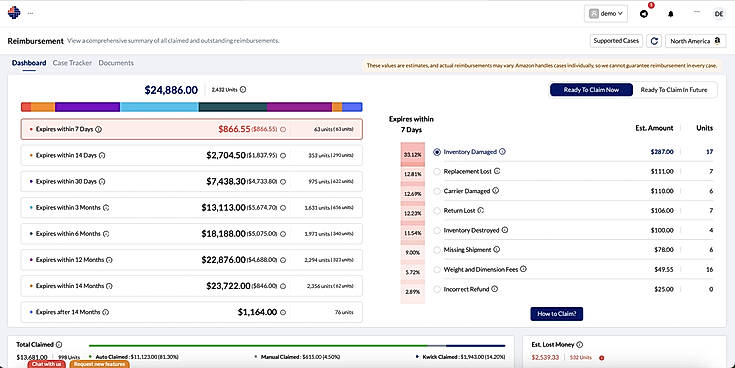Expand the Expires within 30 Days row
The height and width of the screenshot is (368, 735).
click(x=191, y=181)
